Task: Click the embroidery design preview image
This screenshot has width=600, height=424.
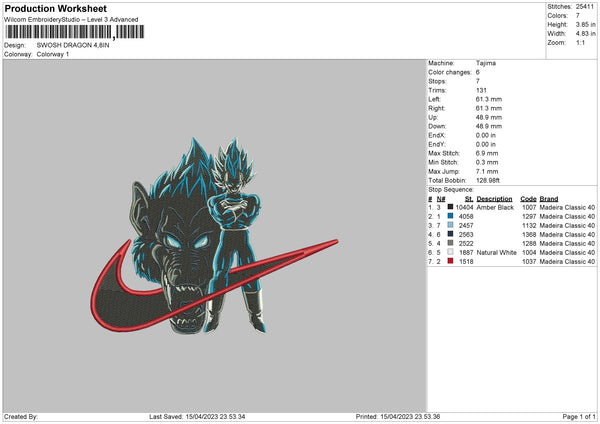Action: [214, 235]
